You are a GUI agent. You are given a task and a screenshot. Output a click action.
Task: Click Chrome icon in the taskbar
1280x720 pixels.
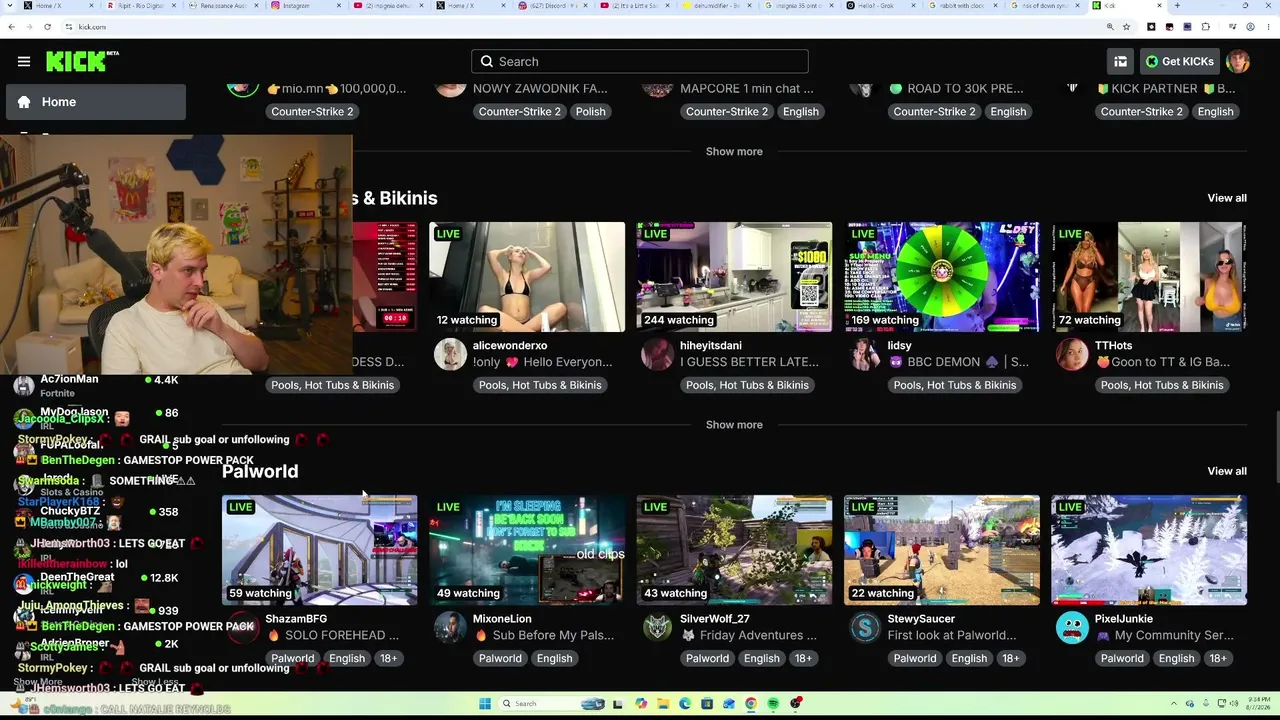click(x=751, y=704)
